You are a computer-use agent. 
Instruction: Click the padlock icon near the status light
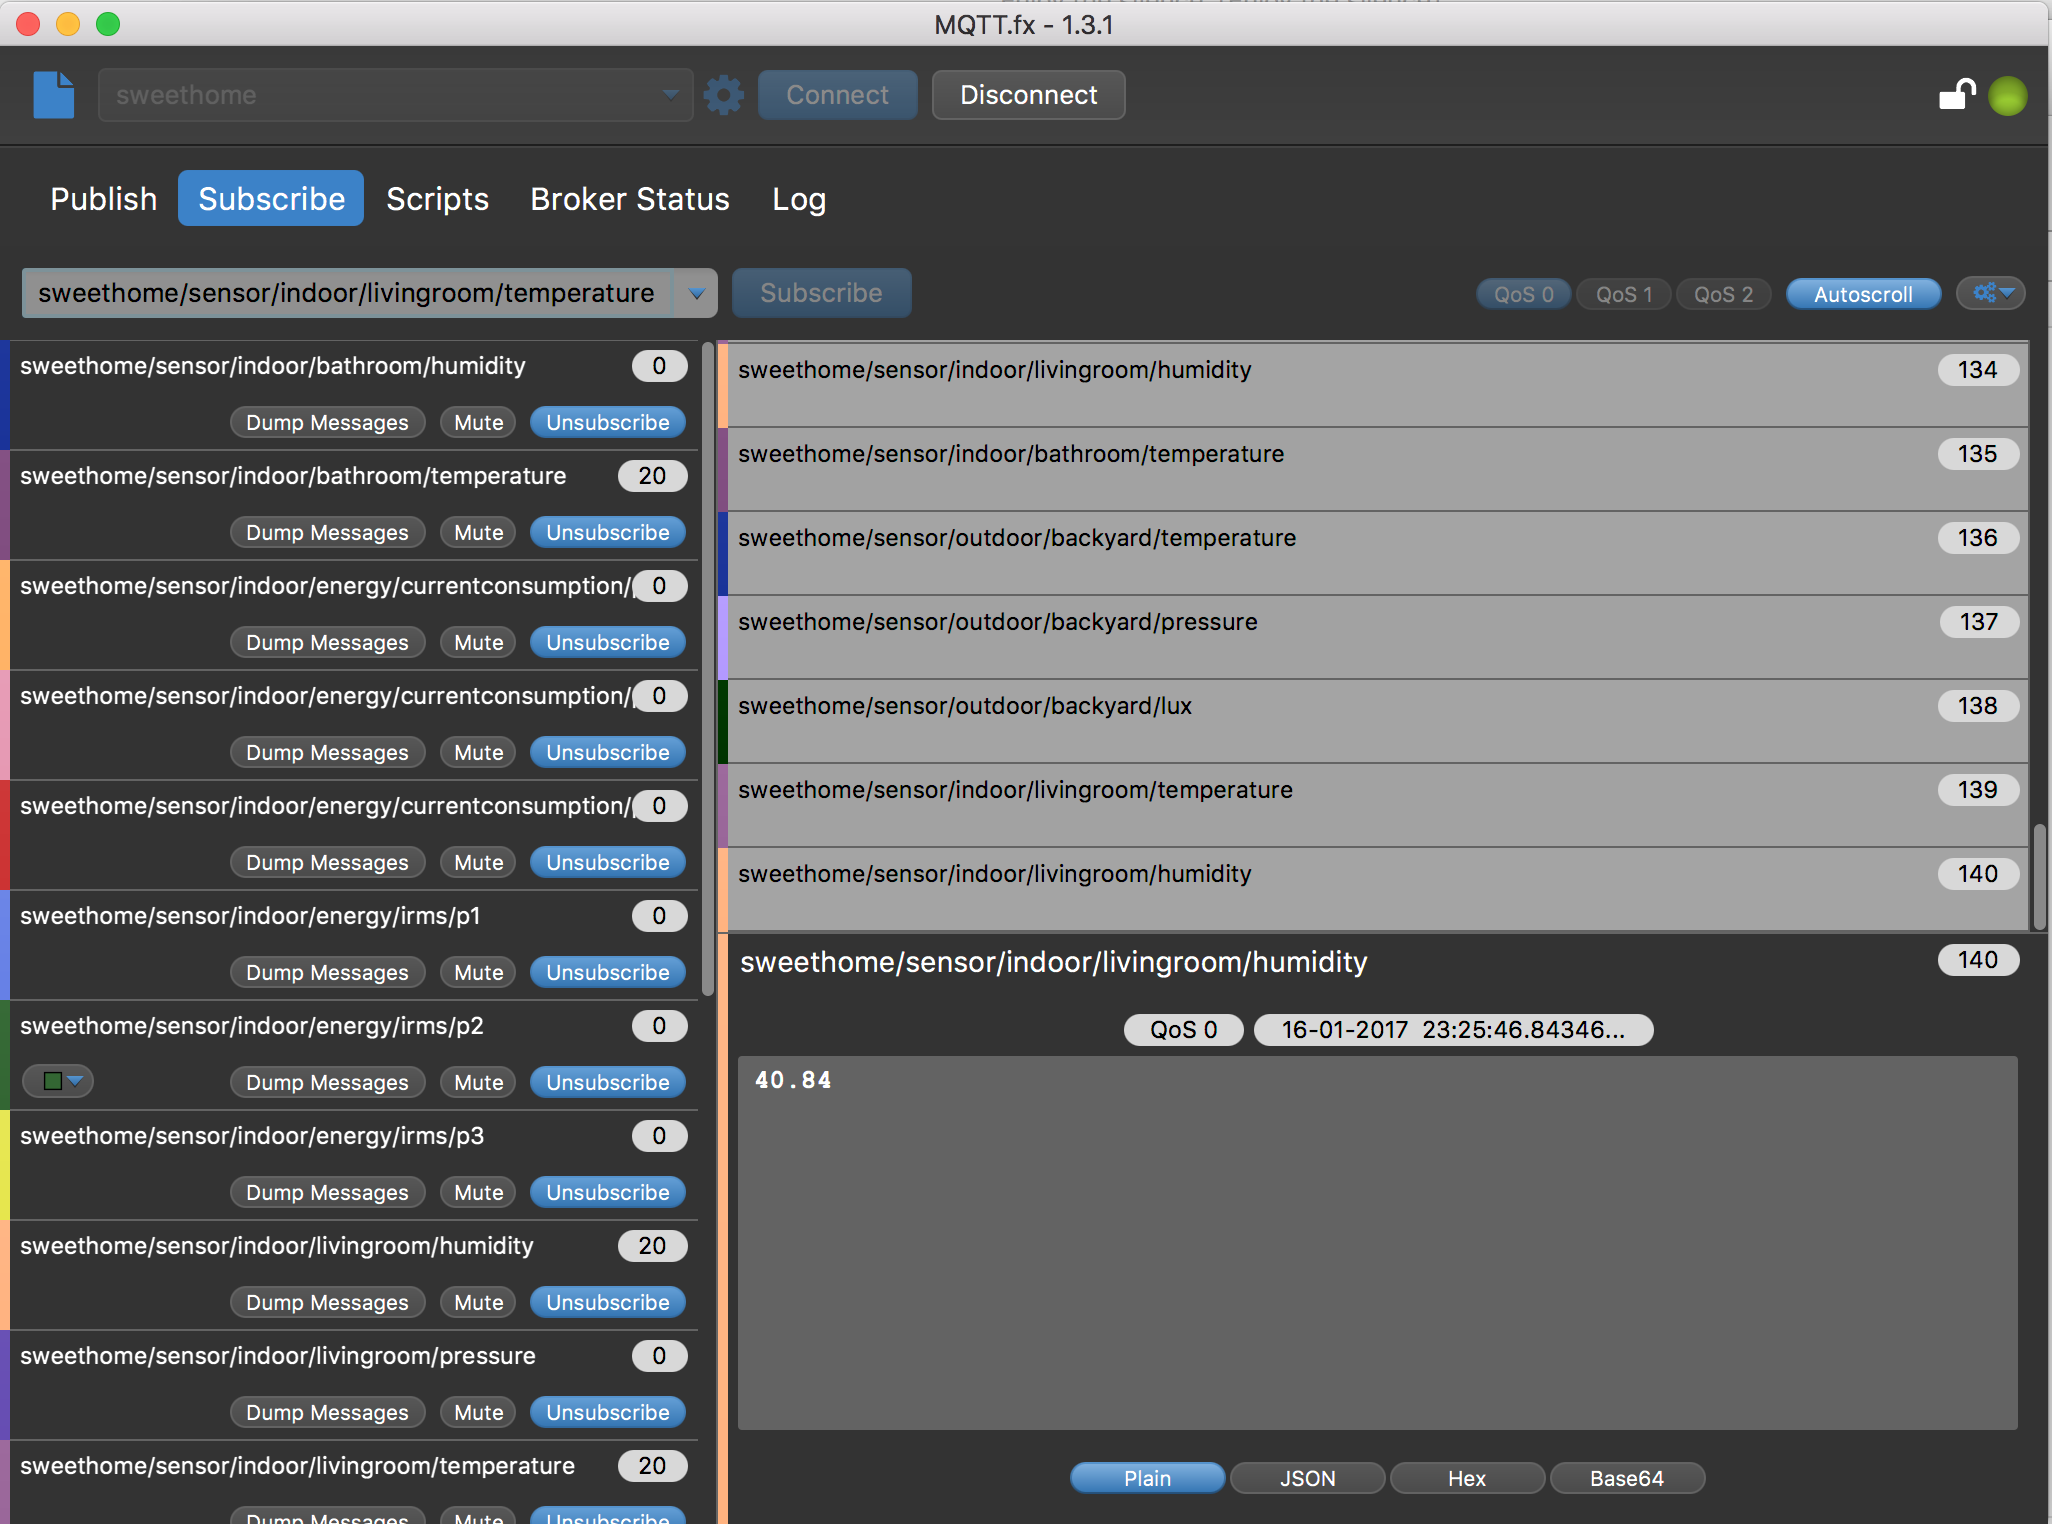pyautogui.click(x=1957, y=95)
